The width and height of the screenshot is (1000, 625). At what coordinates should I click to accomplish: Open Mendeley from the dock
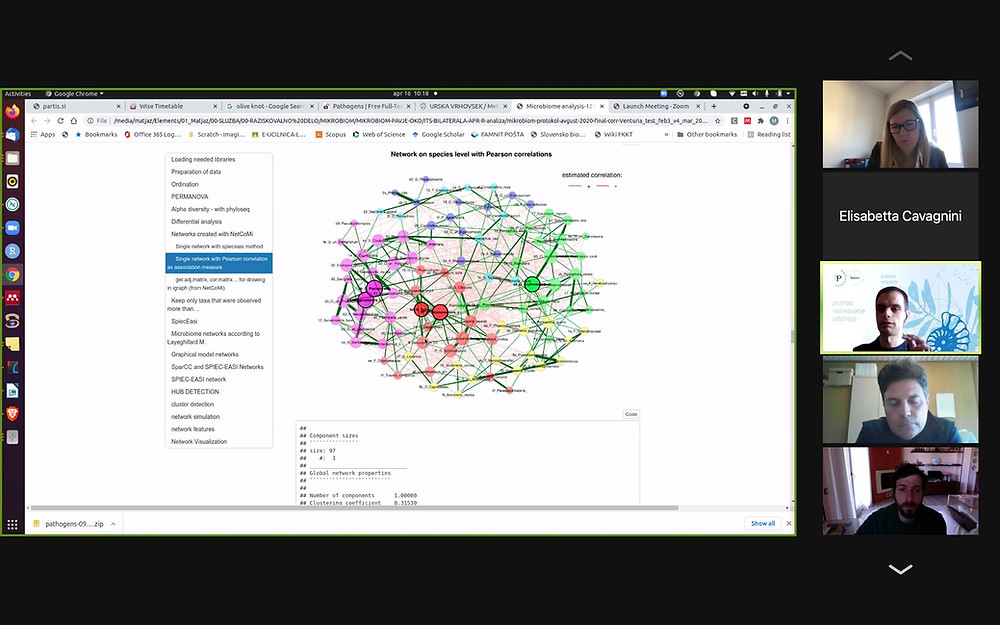tap(12, 298)
